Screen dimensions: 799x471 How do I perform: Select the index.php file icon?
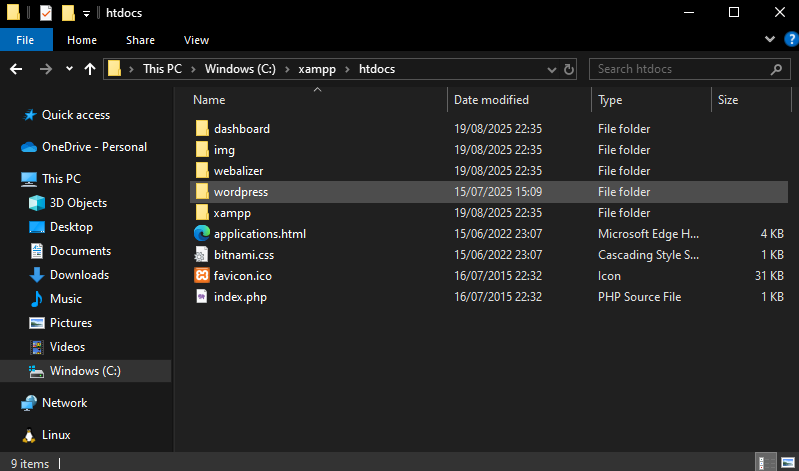(x=202, y=297)
